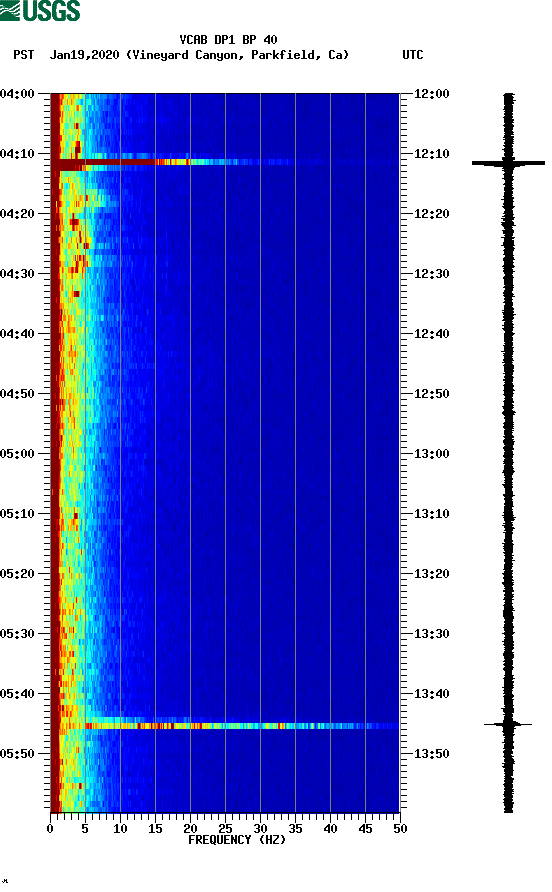
Task: Click the '12:20' UTC time label
Action: [x=431, y=214]
